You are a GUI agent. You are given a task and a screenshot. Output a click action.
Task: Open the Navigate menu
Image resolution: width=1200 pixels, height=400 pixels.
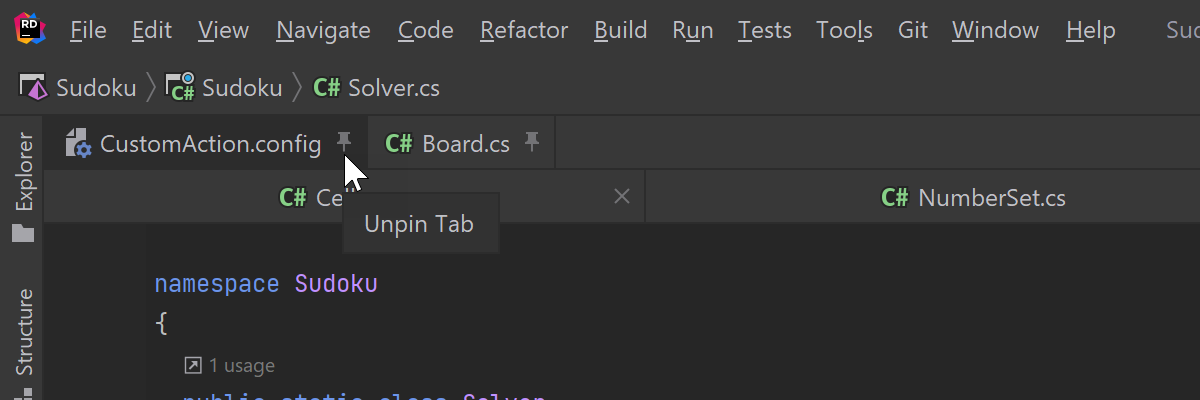tap(324, 30)
